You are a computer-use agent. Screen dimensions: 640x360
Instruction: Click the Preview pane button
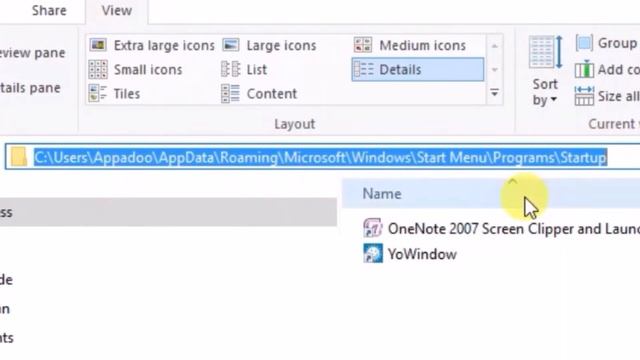(33, 53)
